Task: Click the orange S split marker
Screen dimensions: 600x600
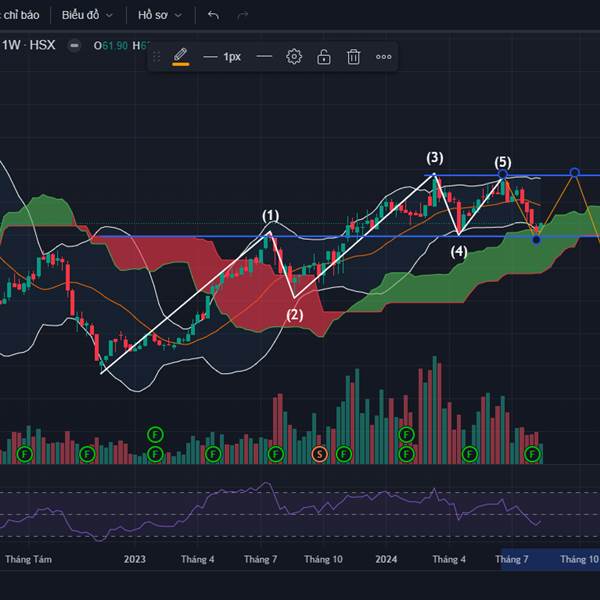Action: click(x=320, y=454)
